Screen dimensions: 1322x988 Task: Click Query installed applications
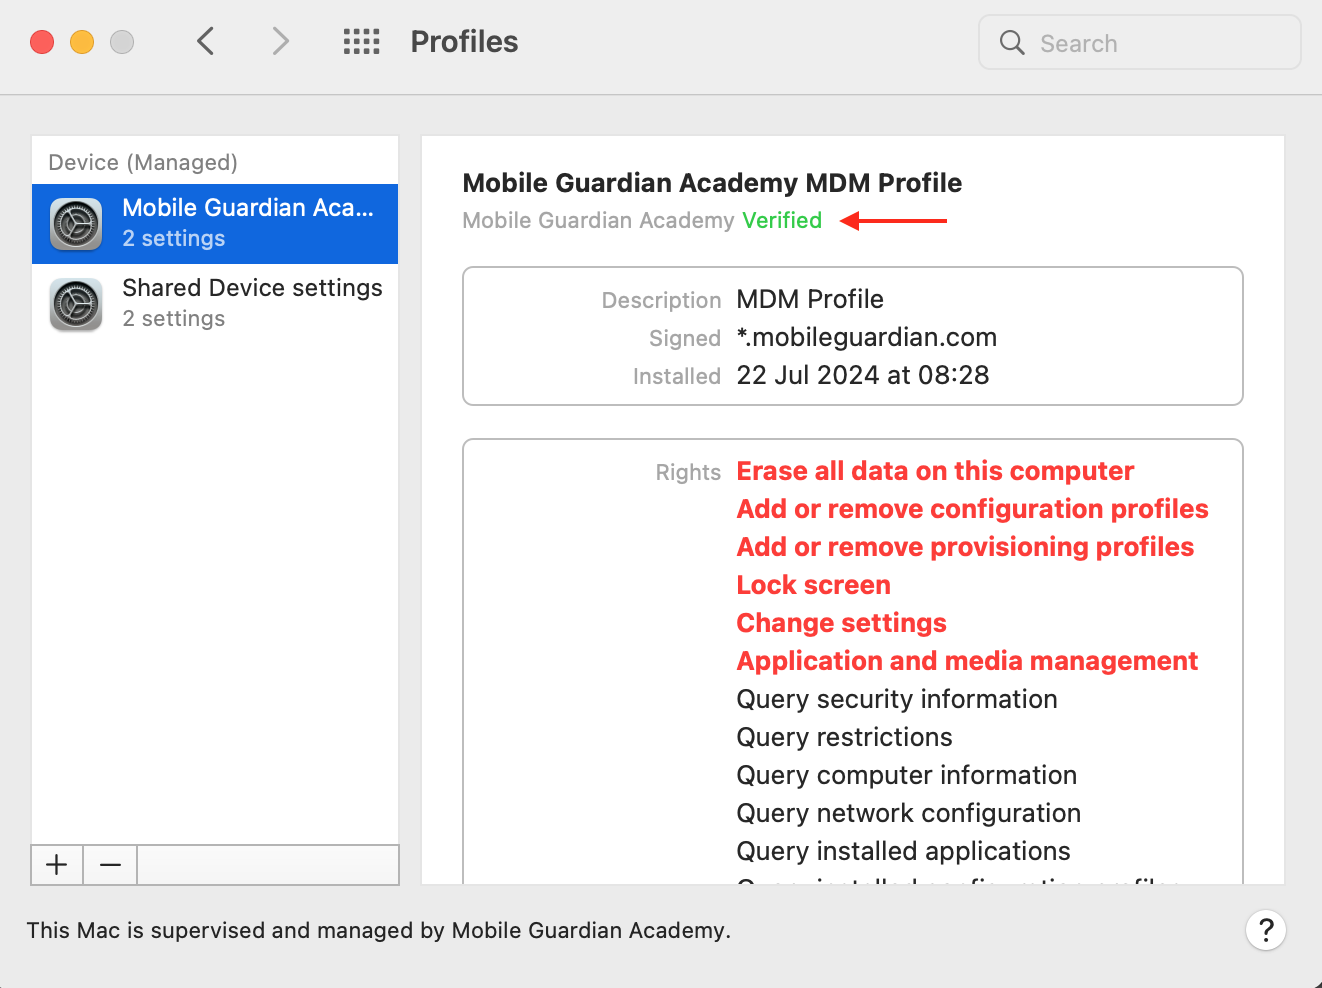[x=903, y=851]
